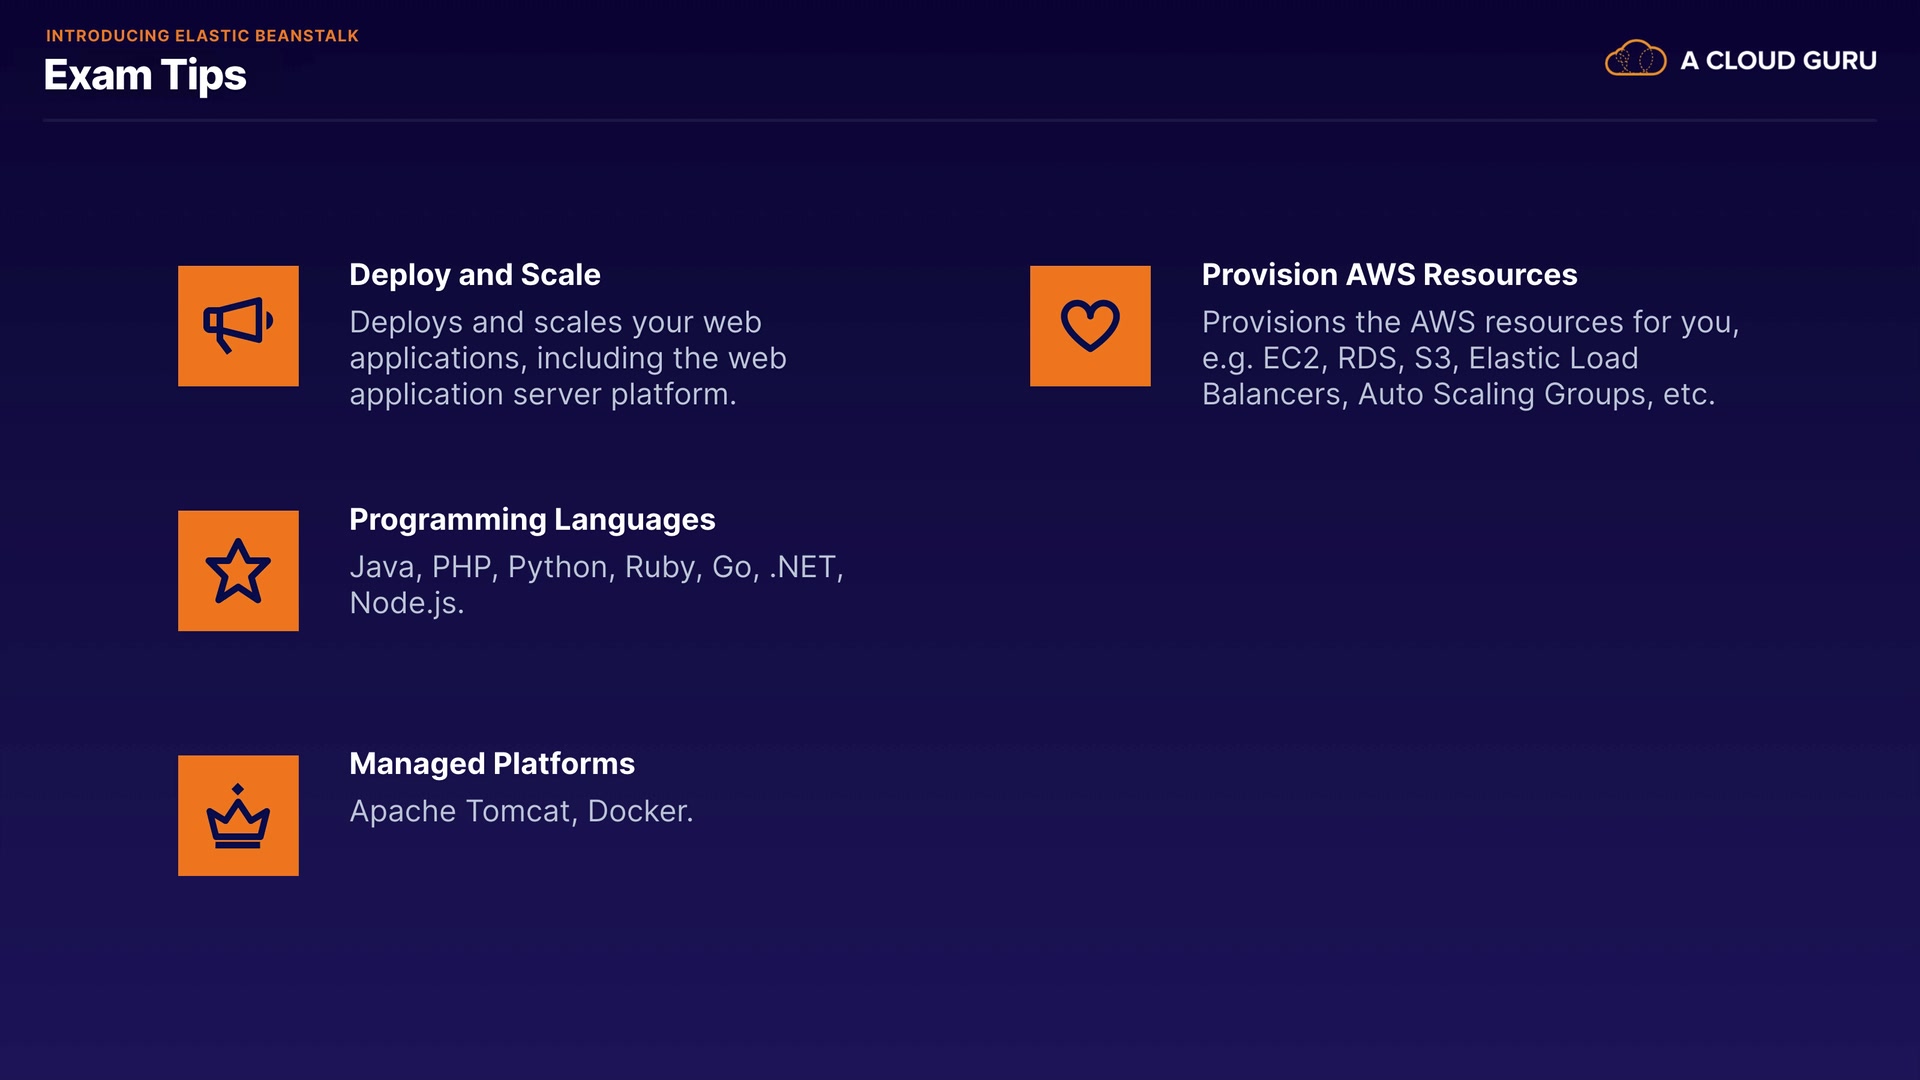Click the Exam Tips slide title

pyautogui.click(x=145, y=76)
